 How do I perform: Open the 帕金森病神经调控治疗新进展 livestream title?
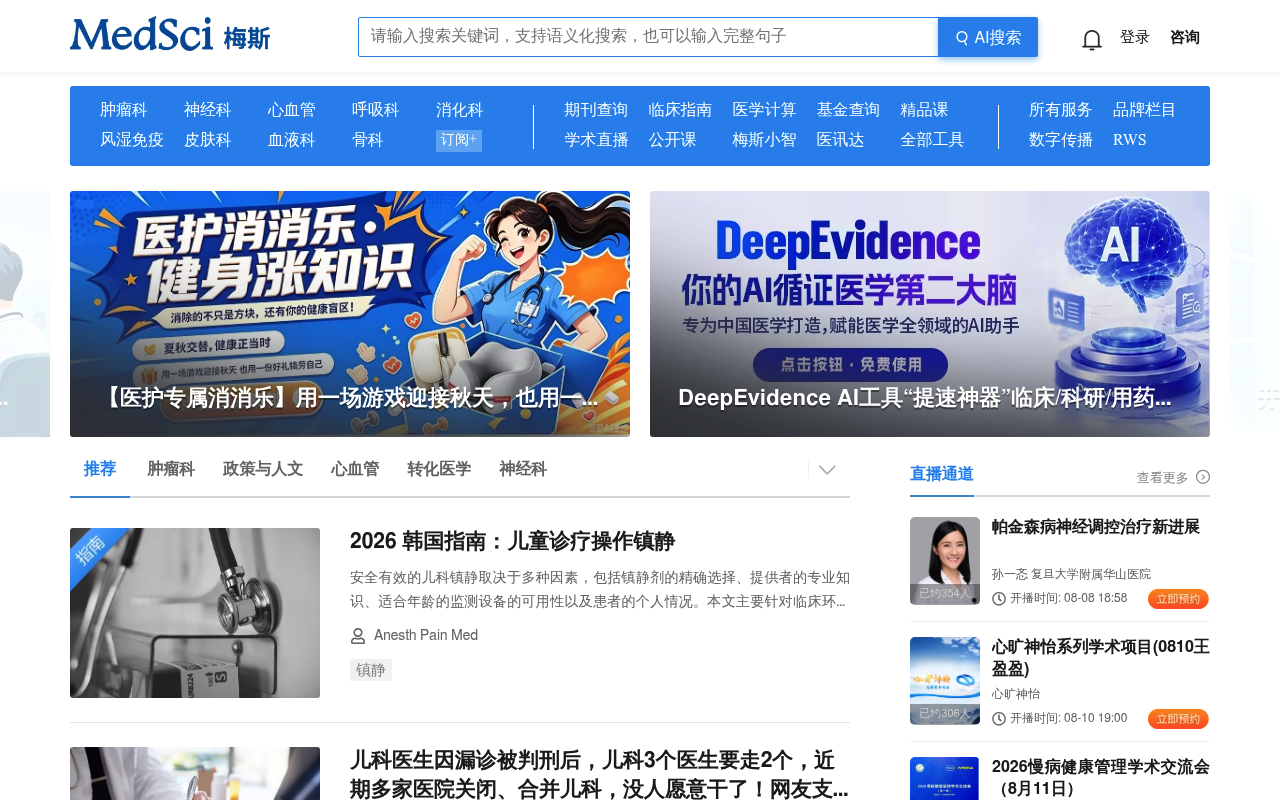pos(1096,527)
